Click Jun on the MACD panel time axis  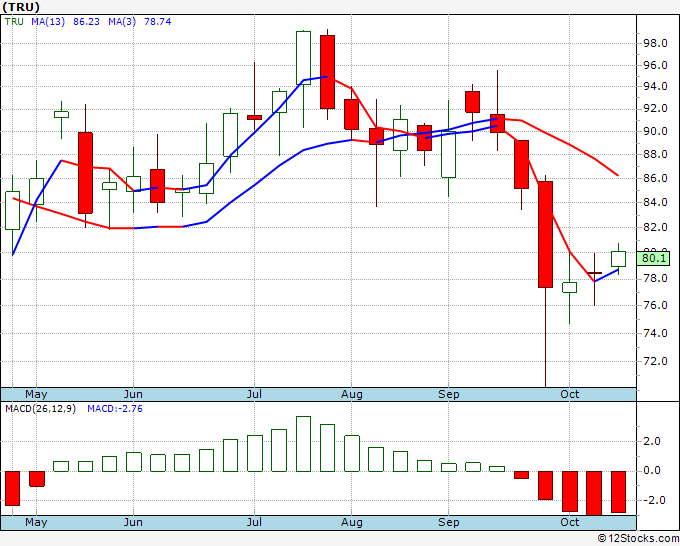[133, 522]
